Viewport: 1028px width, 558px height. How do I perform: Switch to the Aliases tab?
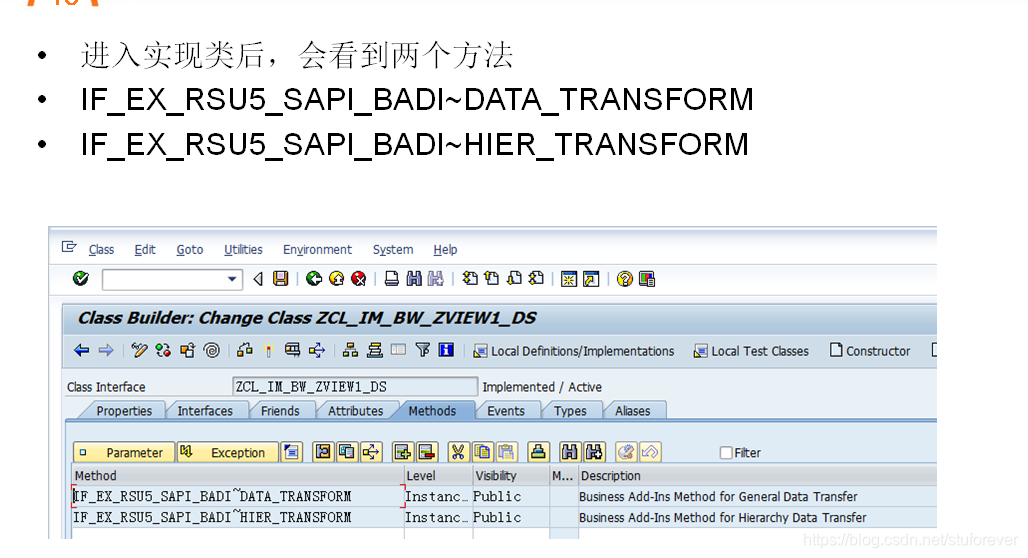633,411
